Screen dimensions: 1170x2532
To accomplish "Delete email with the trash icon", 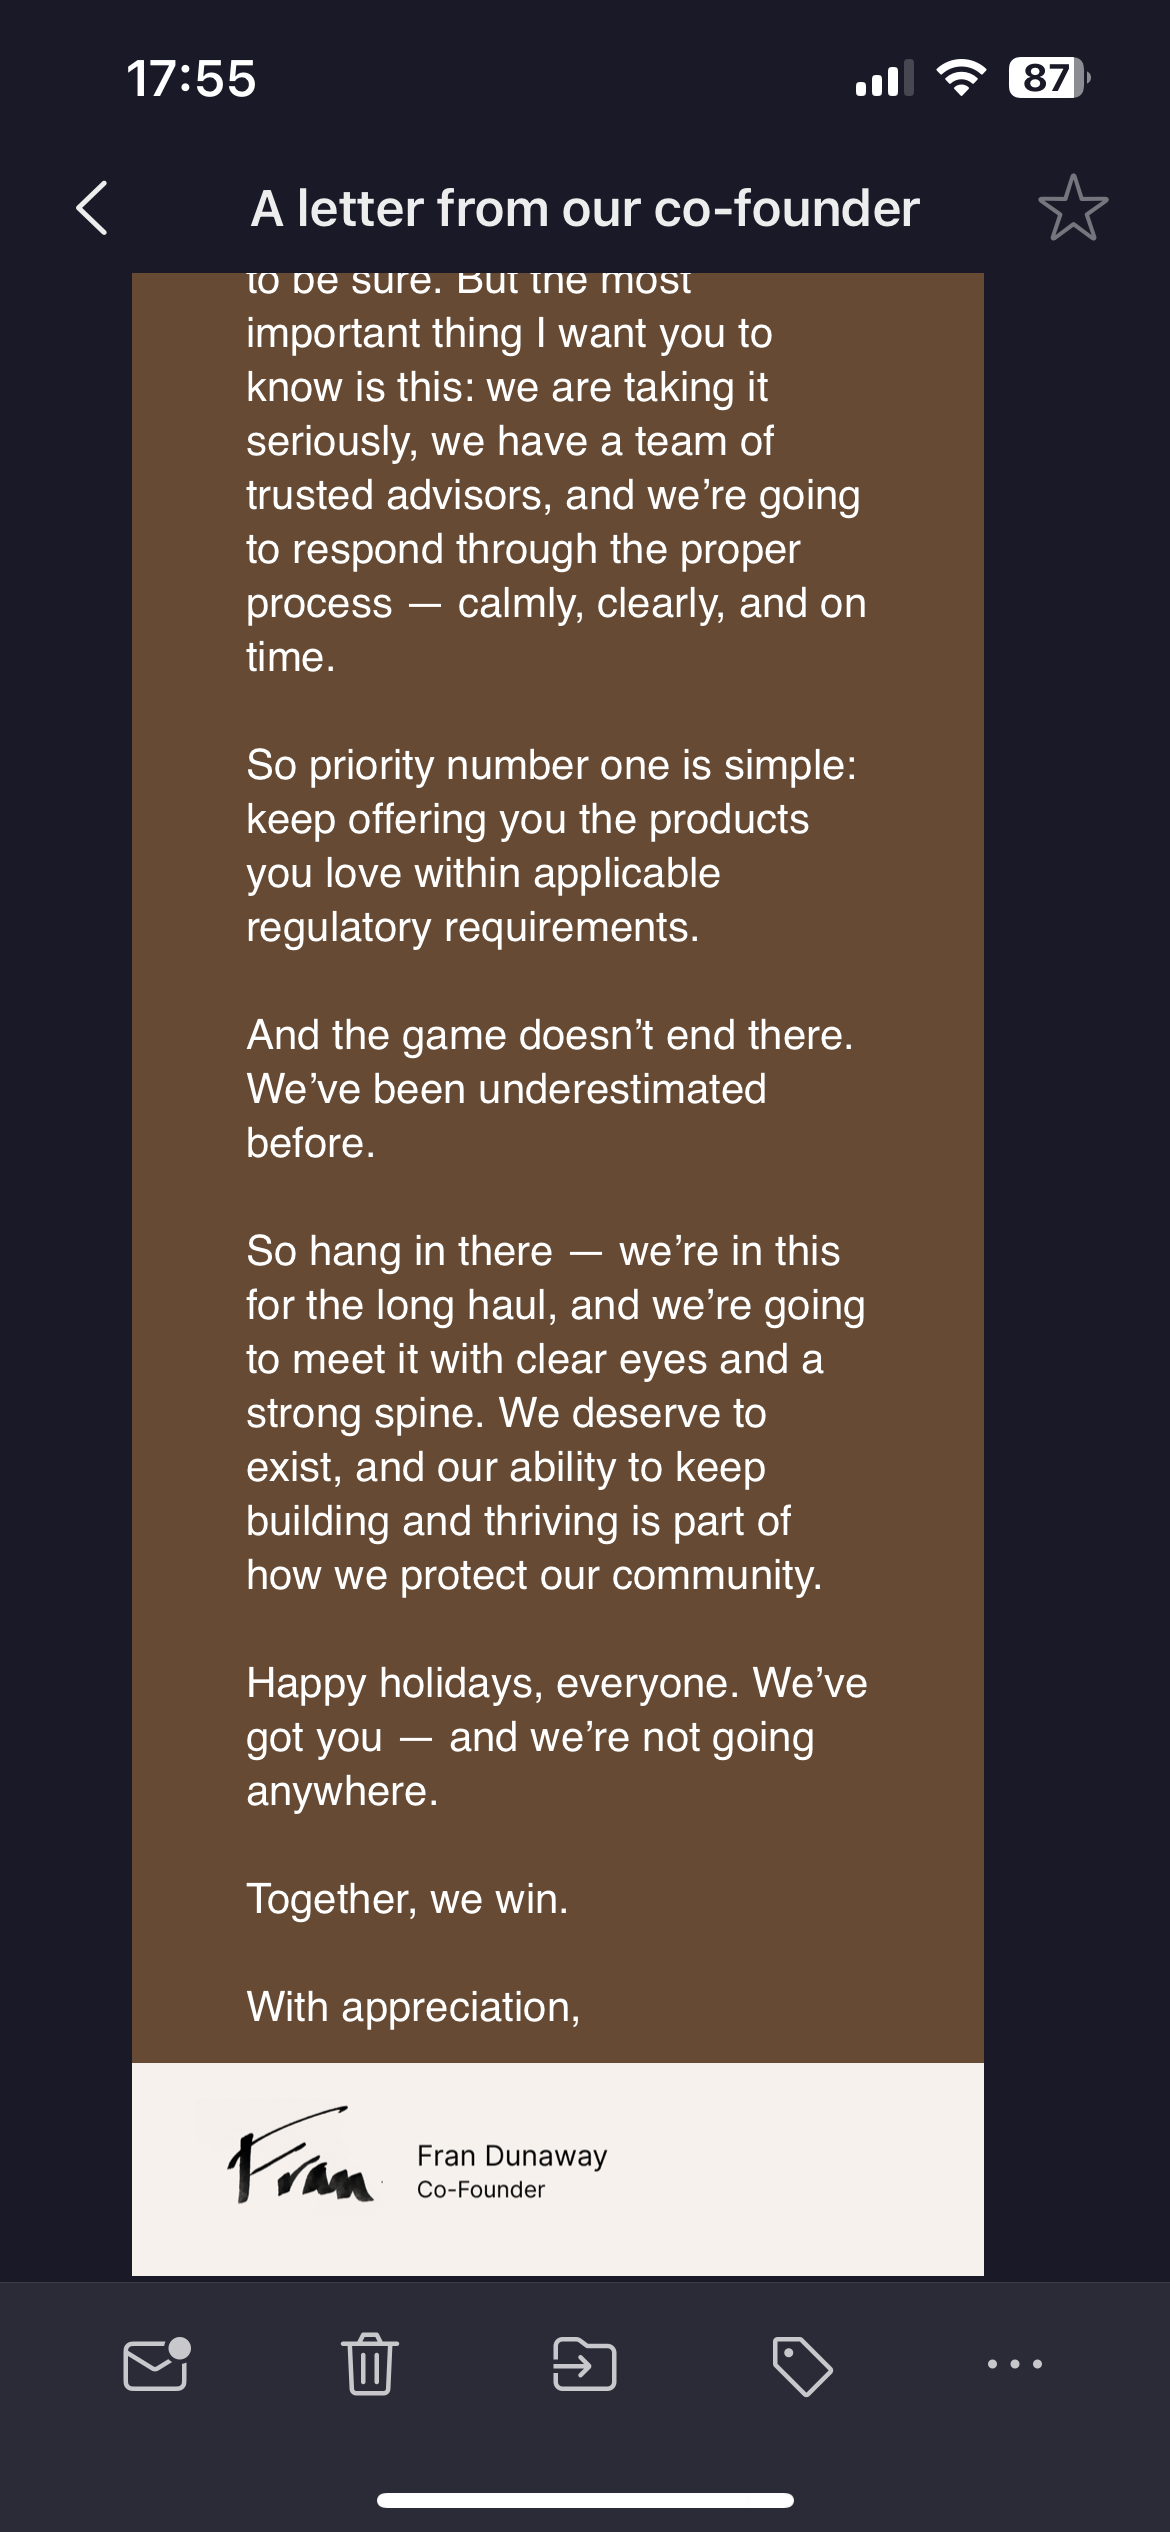I will [x=370, y=2365].
